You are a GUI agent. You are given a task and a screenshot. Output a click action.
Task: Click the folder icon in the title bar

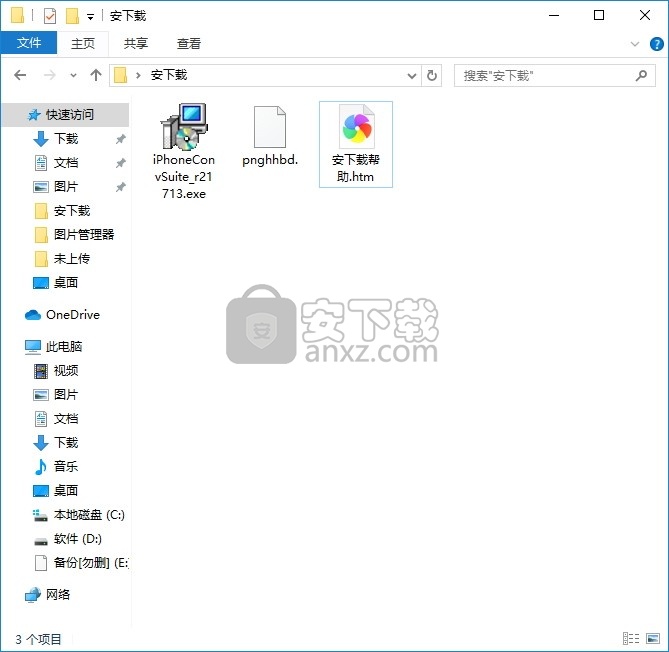pyautogui.click(x=17, y=16)
